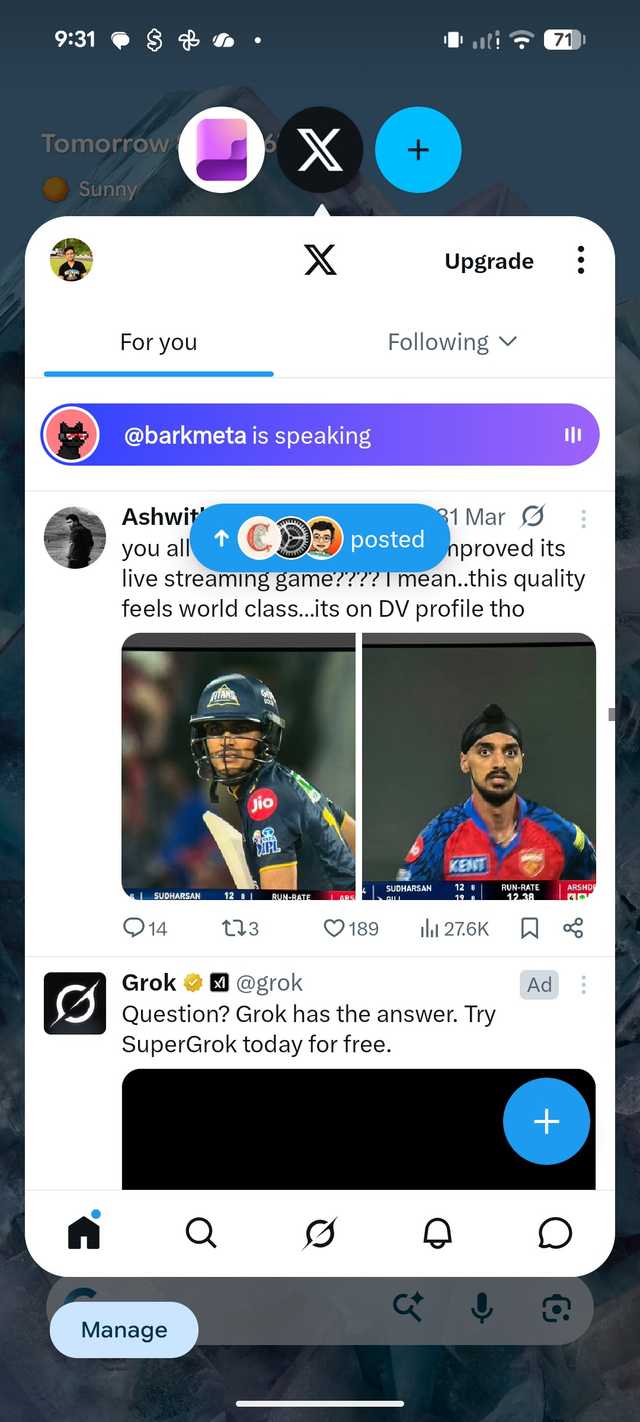Tap the Upgrade button

coord(489,261)
